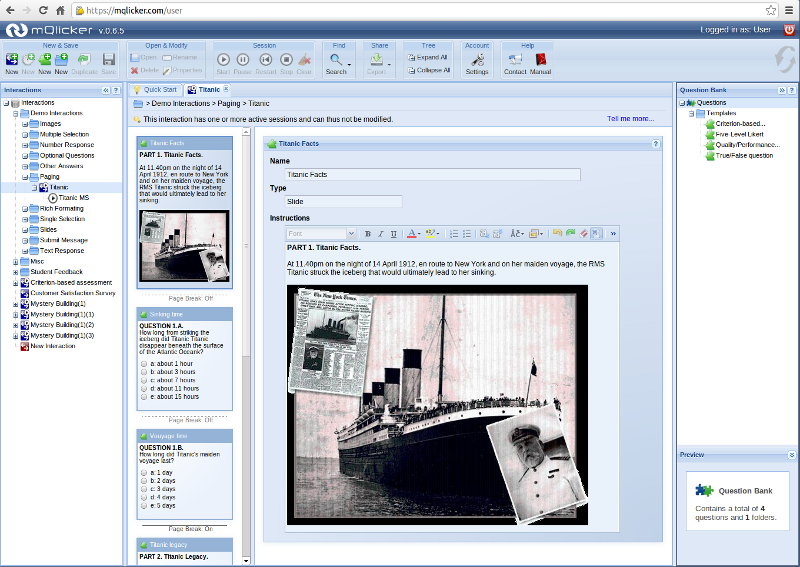Redo edit in the editor

coord(570,233)
